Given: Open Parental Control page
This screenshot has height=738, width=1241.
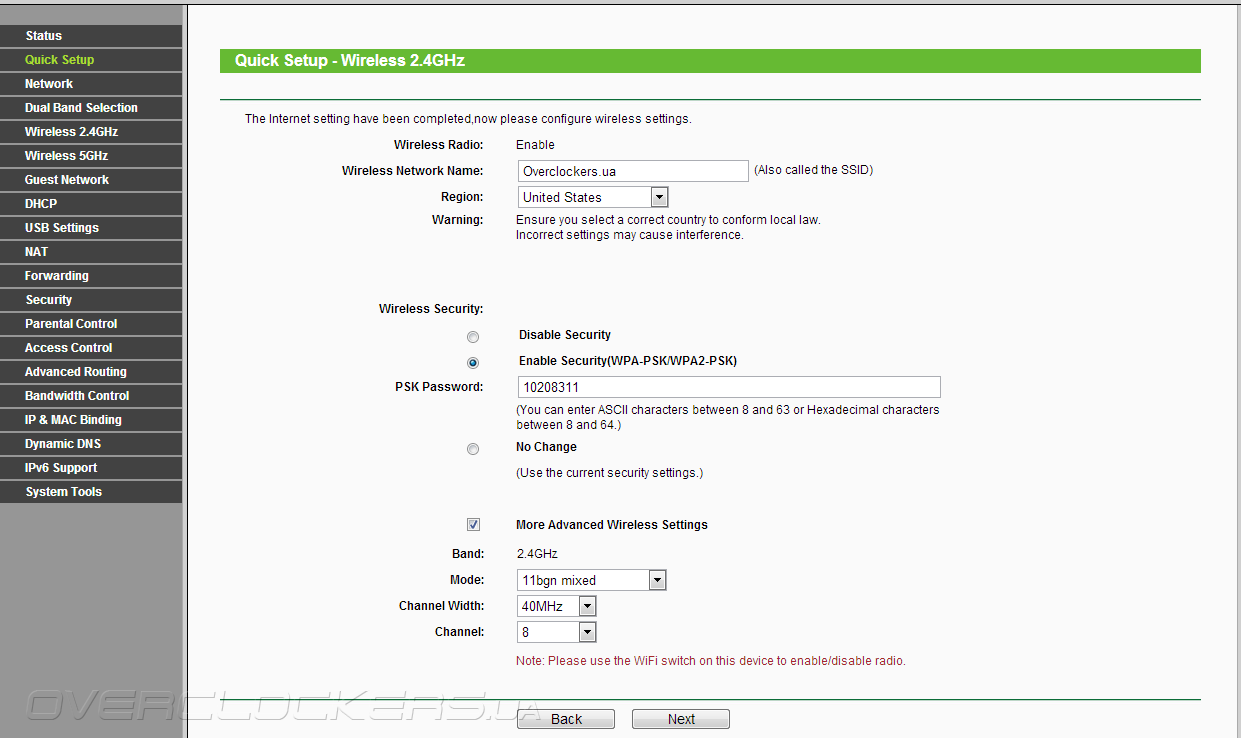Looking at the screenshot, I should point(91,324).
